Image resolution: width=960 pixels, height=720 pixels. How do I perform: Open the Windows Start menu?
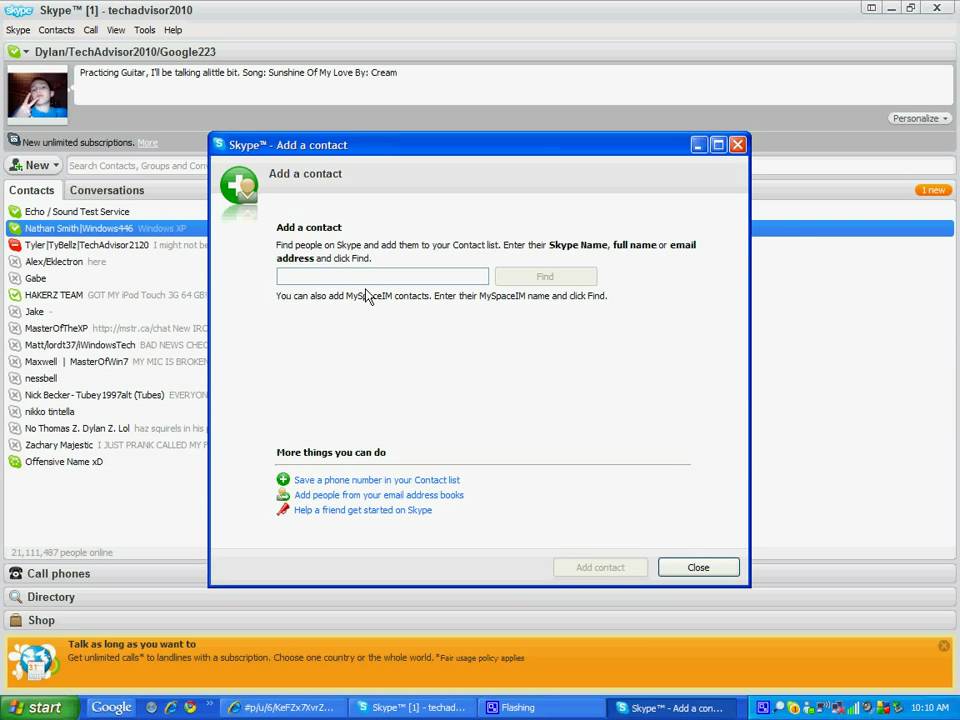[40, 708]
